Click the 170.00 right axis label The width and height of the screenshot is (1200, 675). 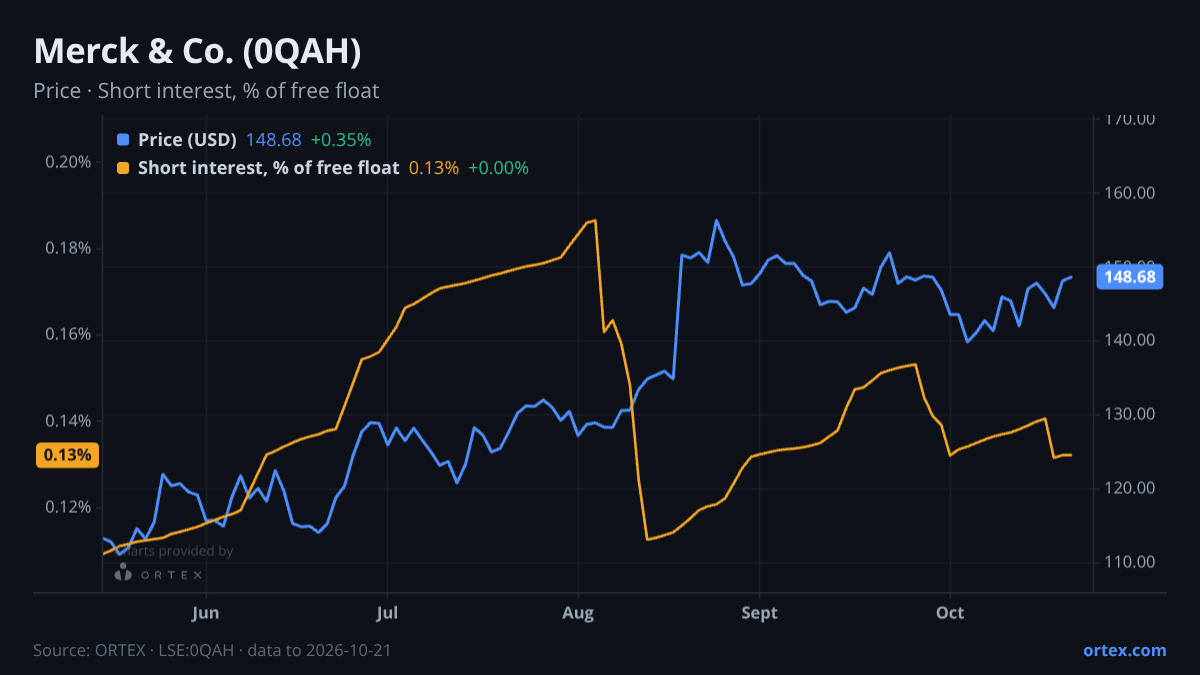click(x=1130, y=119)
